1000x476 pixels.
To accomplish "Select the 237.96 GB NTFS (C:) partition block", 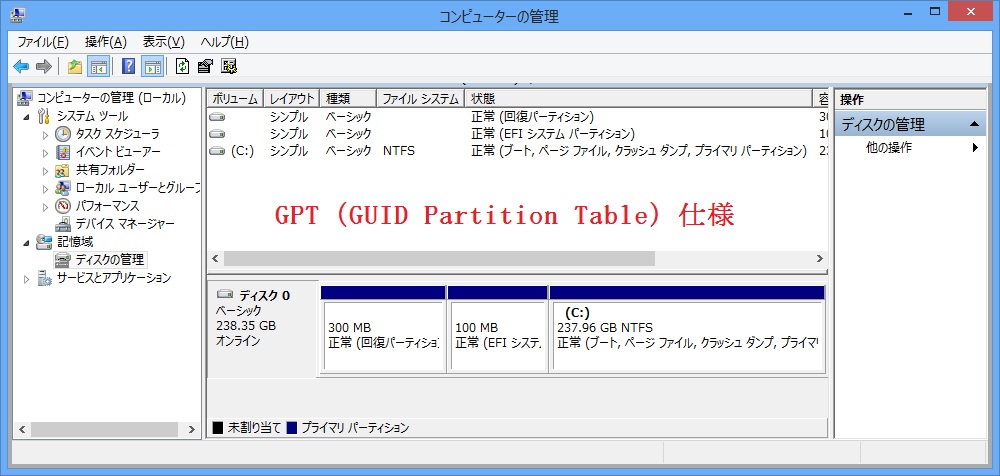I will tap(687, 329).
